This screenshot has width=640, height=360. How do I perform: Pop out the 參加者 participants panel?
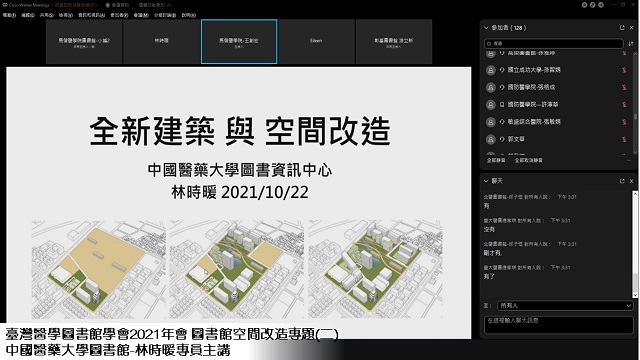pyautogui.click(x=622, y=28)
